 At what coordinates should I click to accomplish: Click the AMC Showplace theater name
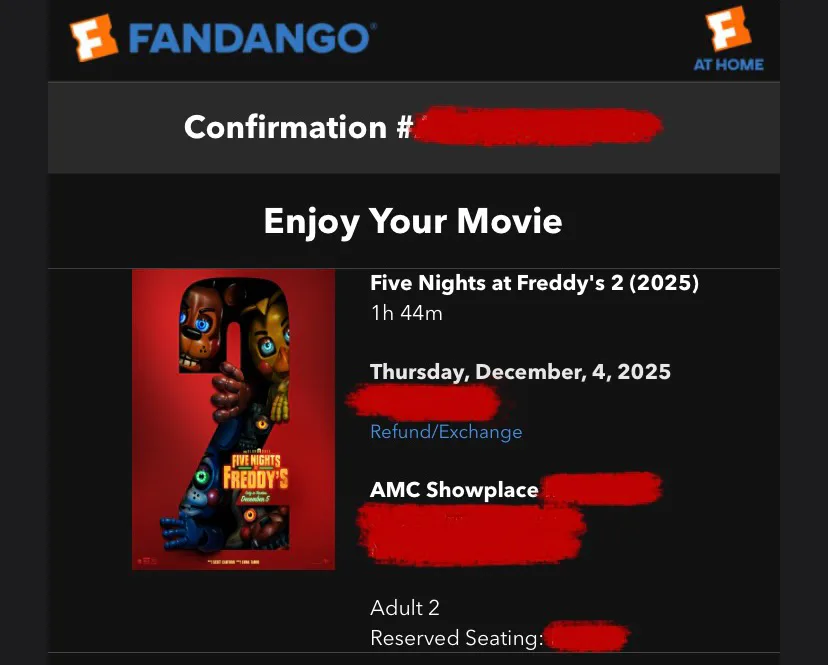(454, 490)
